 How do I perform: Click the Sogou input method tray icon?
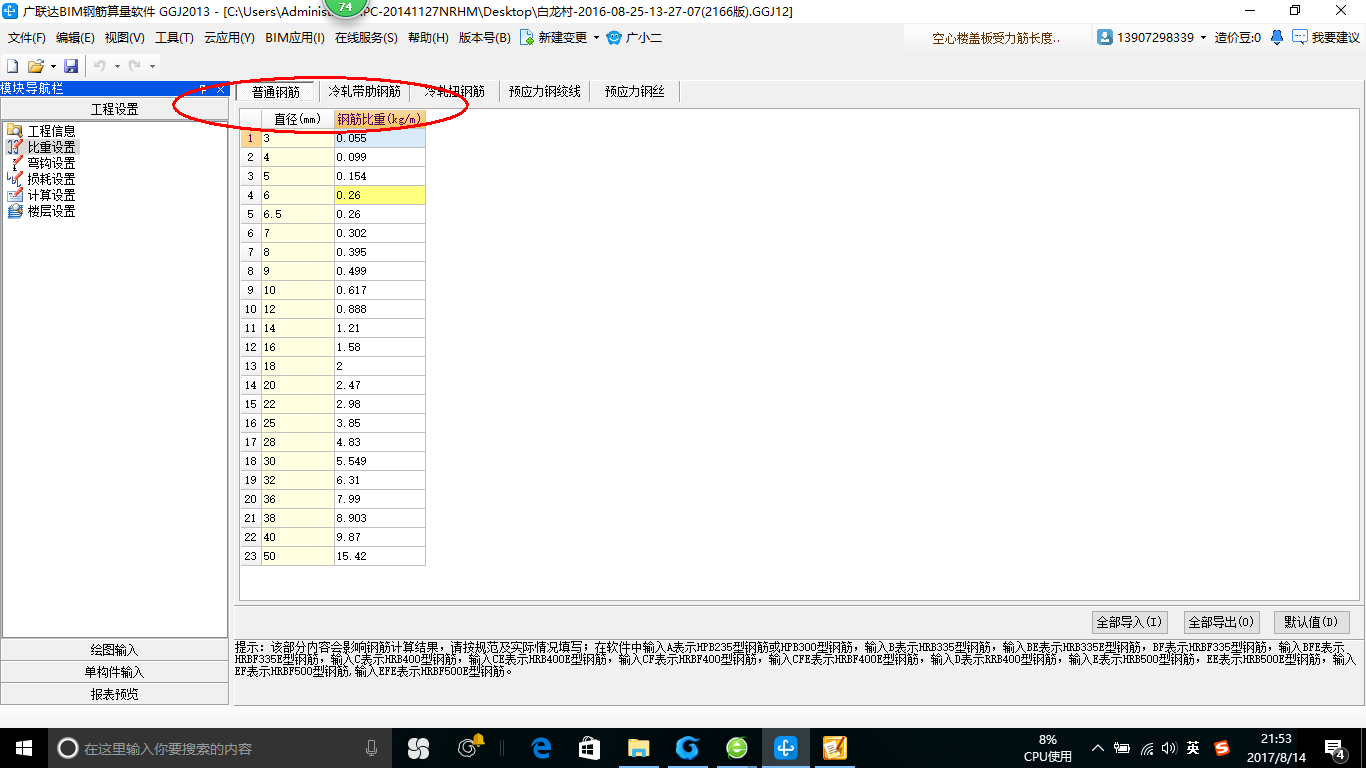point(1222,748)
